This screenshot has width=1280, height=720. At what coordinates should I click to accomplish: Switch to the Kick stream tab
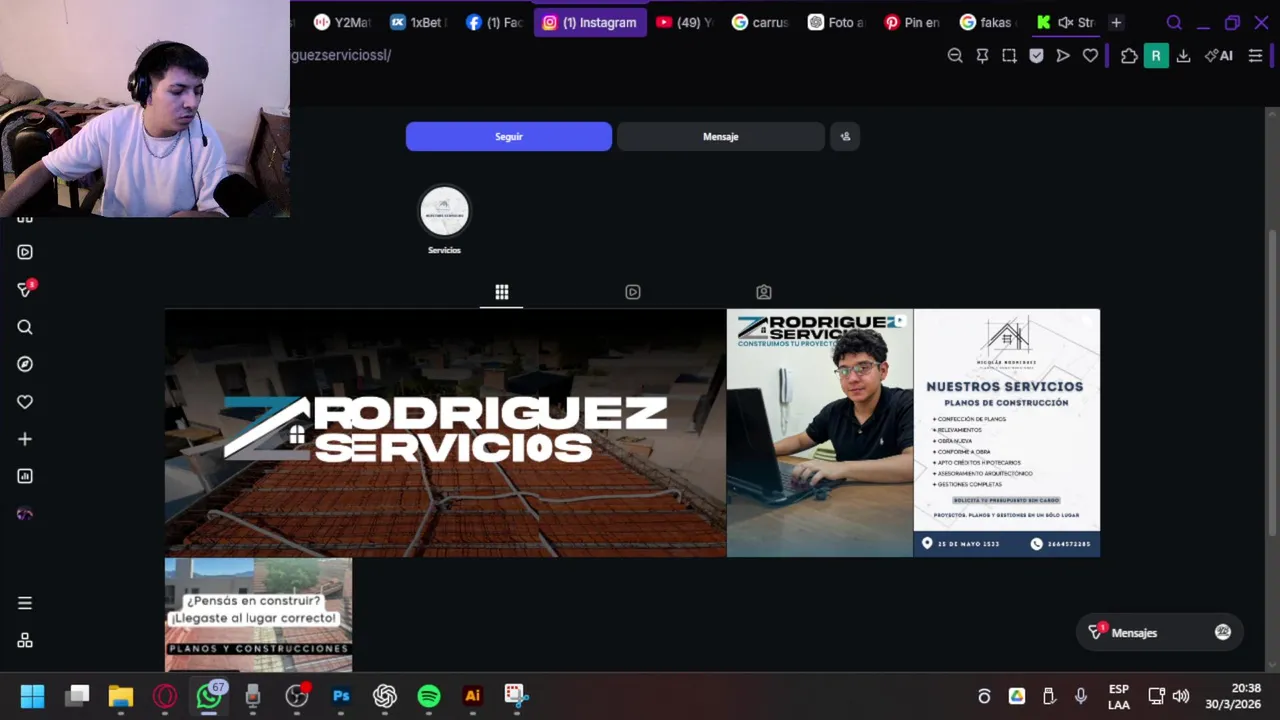tap(1065, 22)
